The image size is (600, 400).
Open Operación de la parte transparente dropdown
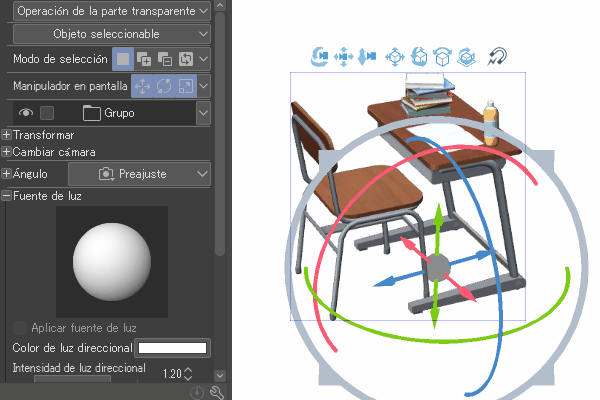(x=112, y=11)
